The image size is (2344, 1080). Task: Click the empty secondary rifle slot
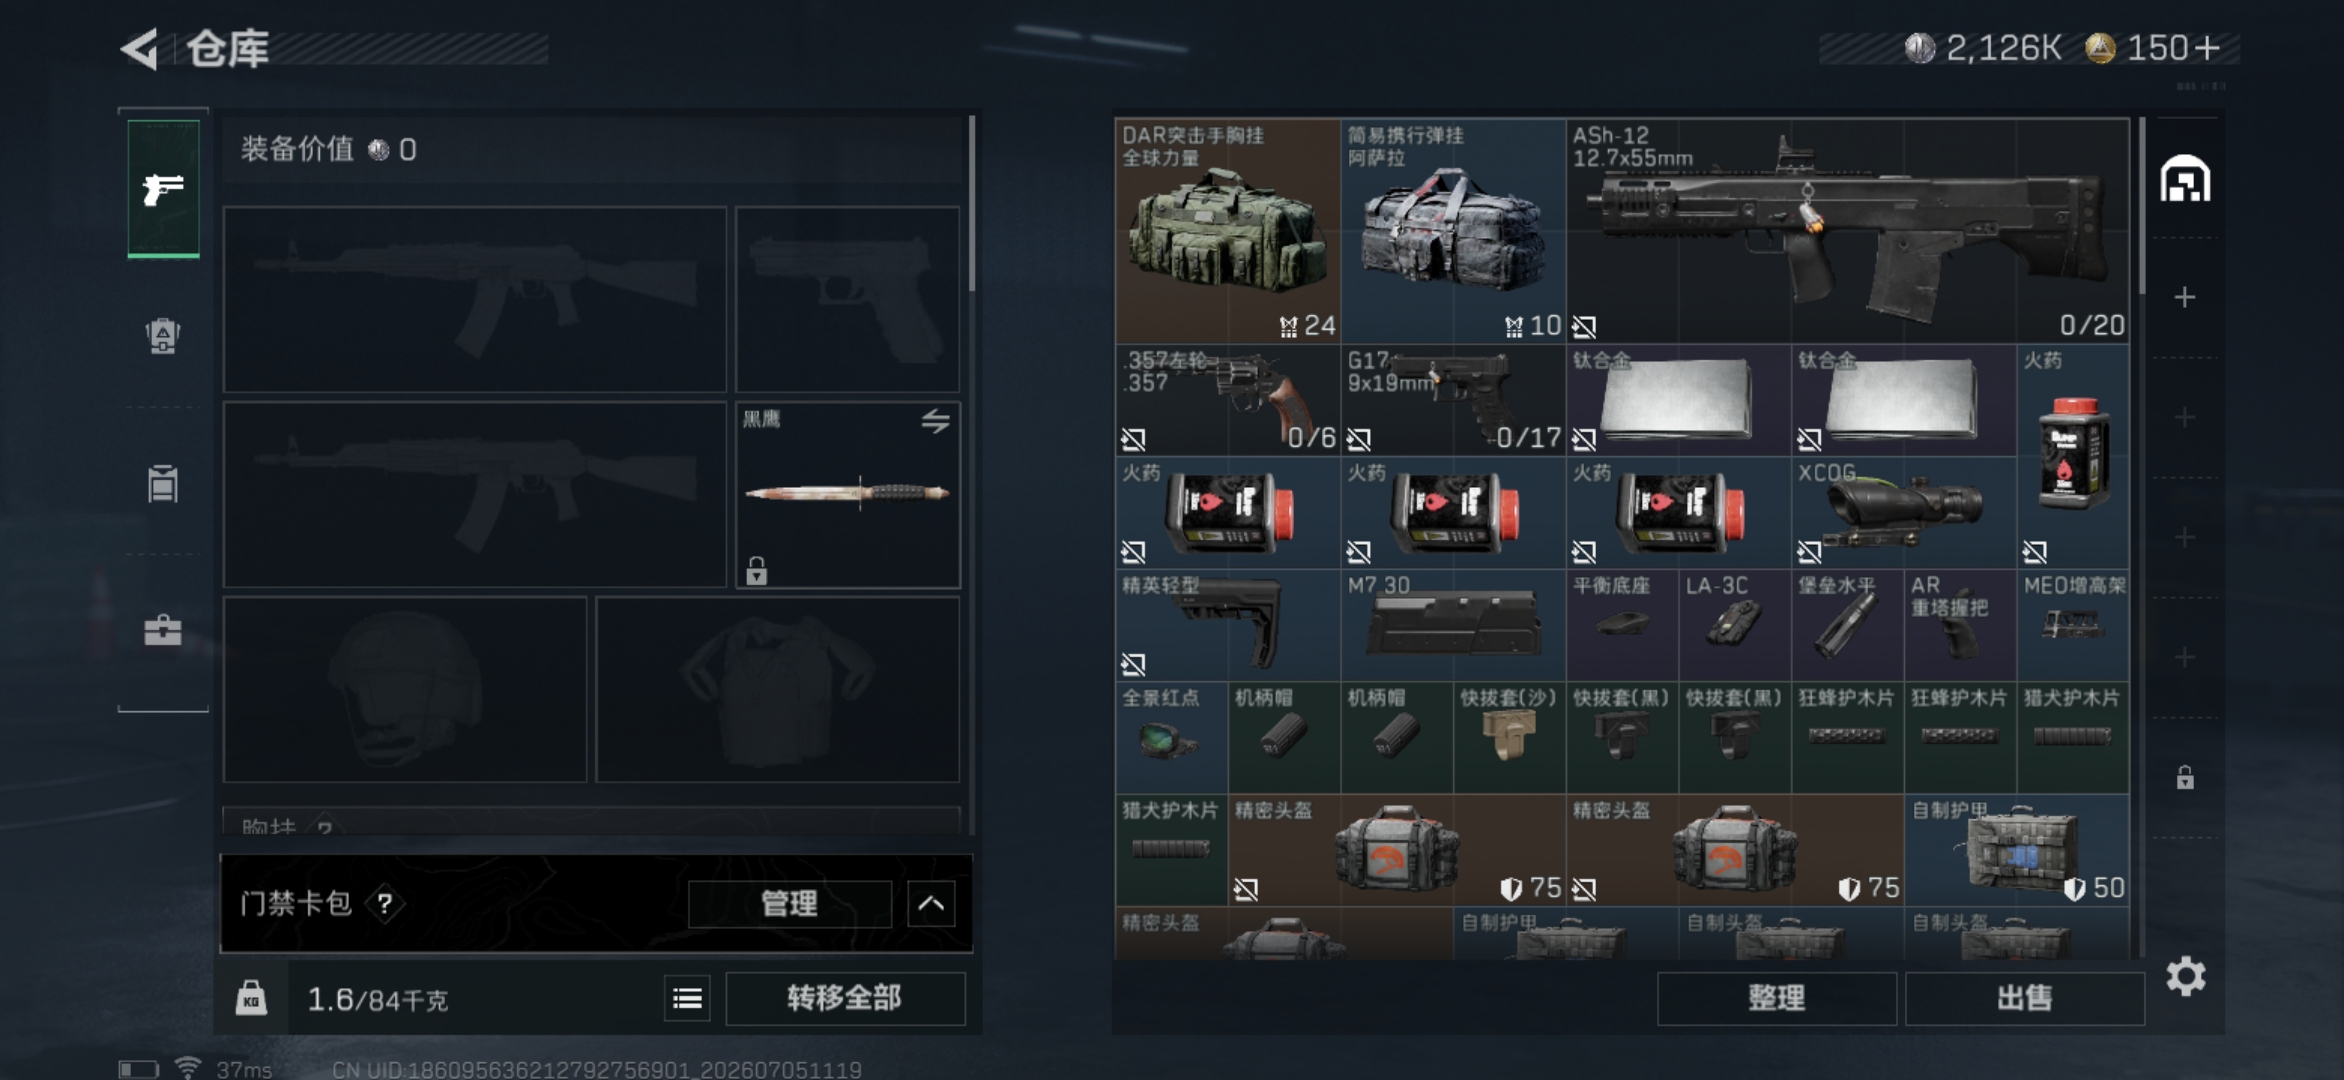tap(475, 494)
